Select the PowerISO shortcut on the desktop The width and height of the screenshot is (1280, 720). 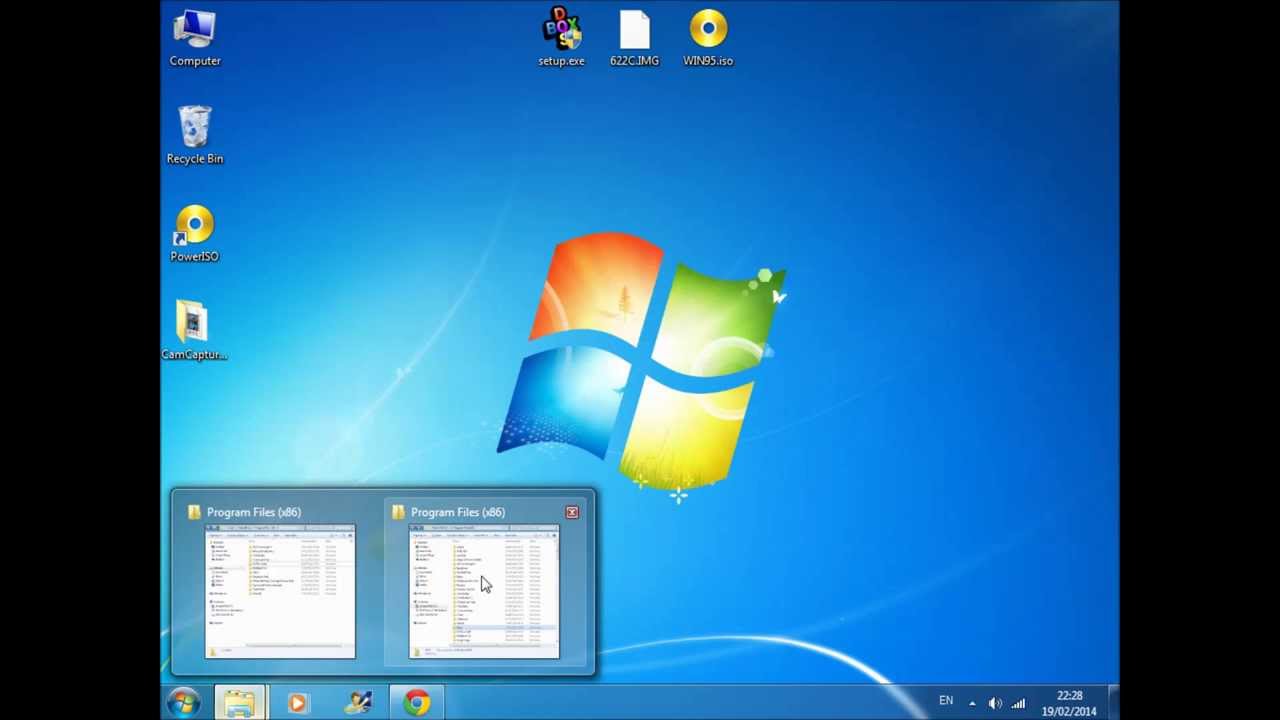click(194, 234)
